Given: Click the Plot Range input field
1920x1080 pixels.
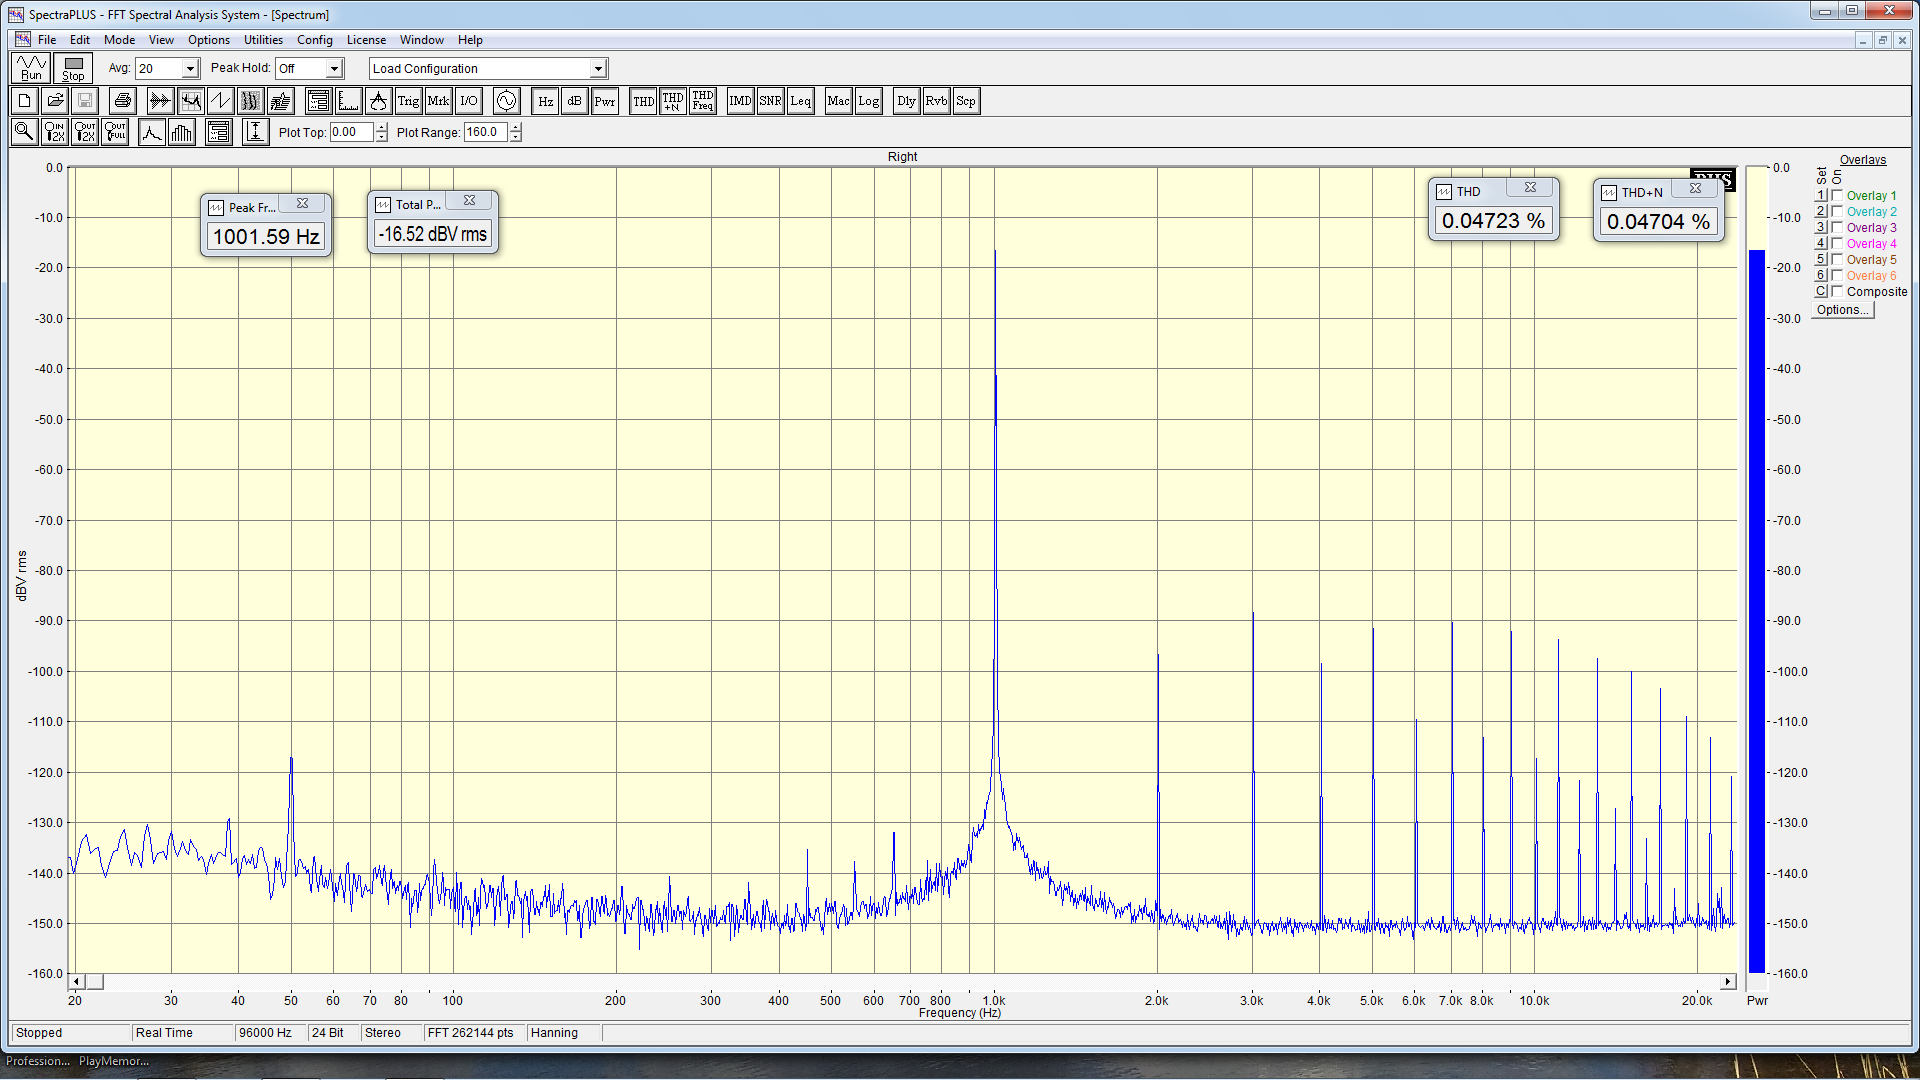Looking at the screenshot, I should point(486,132).
